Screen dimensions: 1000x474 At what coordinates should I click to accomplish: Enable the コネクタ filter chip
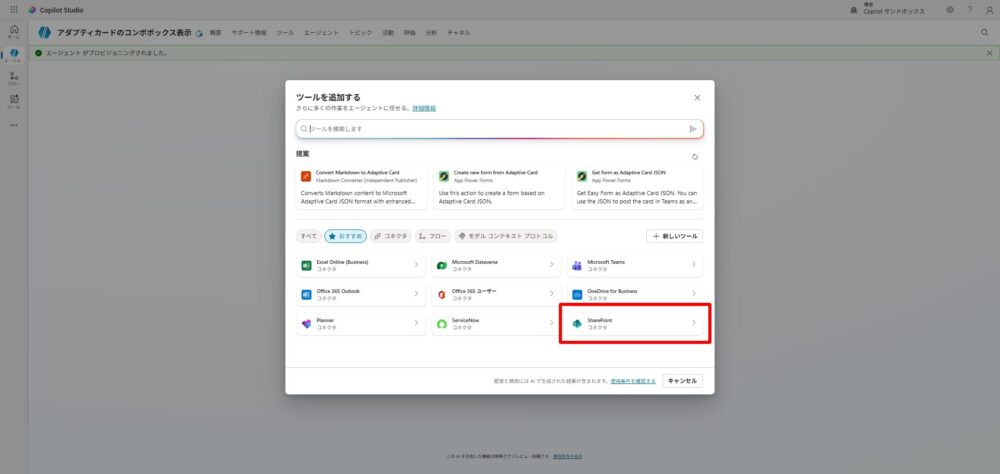[x=391, y=236]
